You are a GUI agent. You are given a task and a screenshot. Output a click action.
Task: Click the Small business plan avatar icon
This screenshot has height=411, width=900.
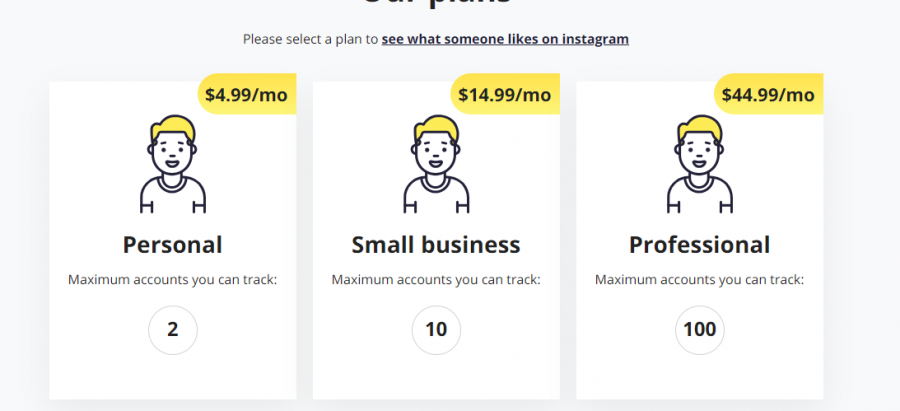point(436,165)
